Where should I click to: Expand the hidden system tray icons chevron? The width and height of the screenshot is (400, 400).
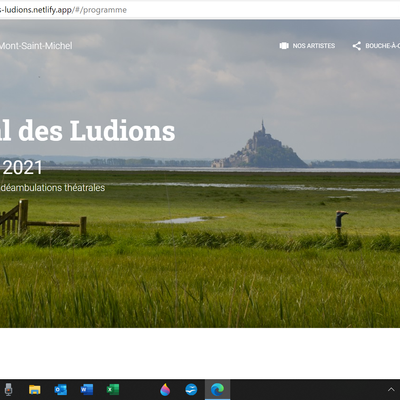point(391,389)
